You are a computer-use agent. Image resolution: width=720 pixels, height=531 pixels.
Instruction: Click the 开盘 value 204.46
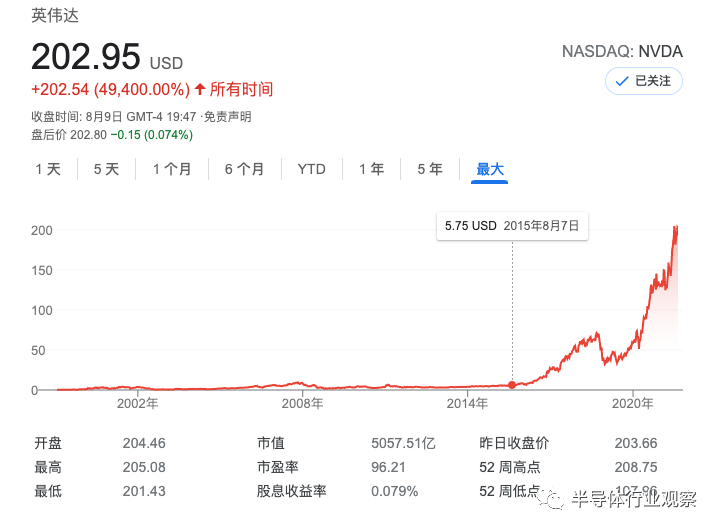coord(144,443)
